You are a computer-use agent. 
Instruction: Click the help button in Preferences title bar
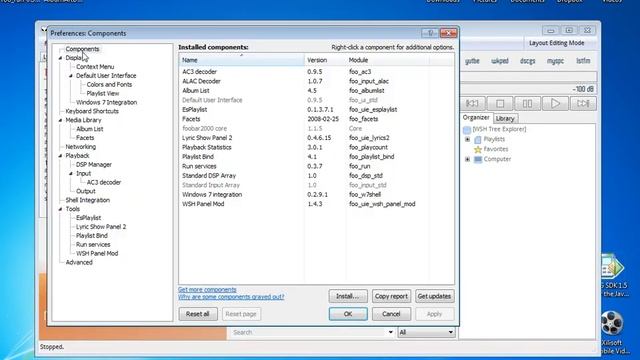pos(430,33)
